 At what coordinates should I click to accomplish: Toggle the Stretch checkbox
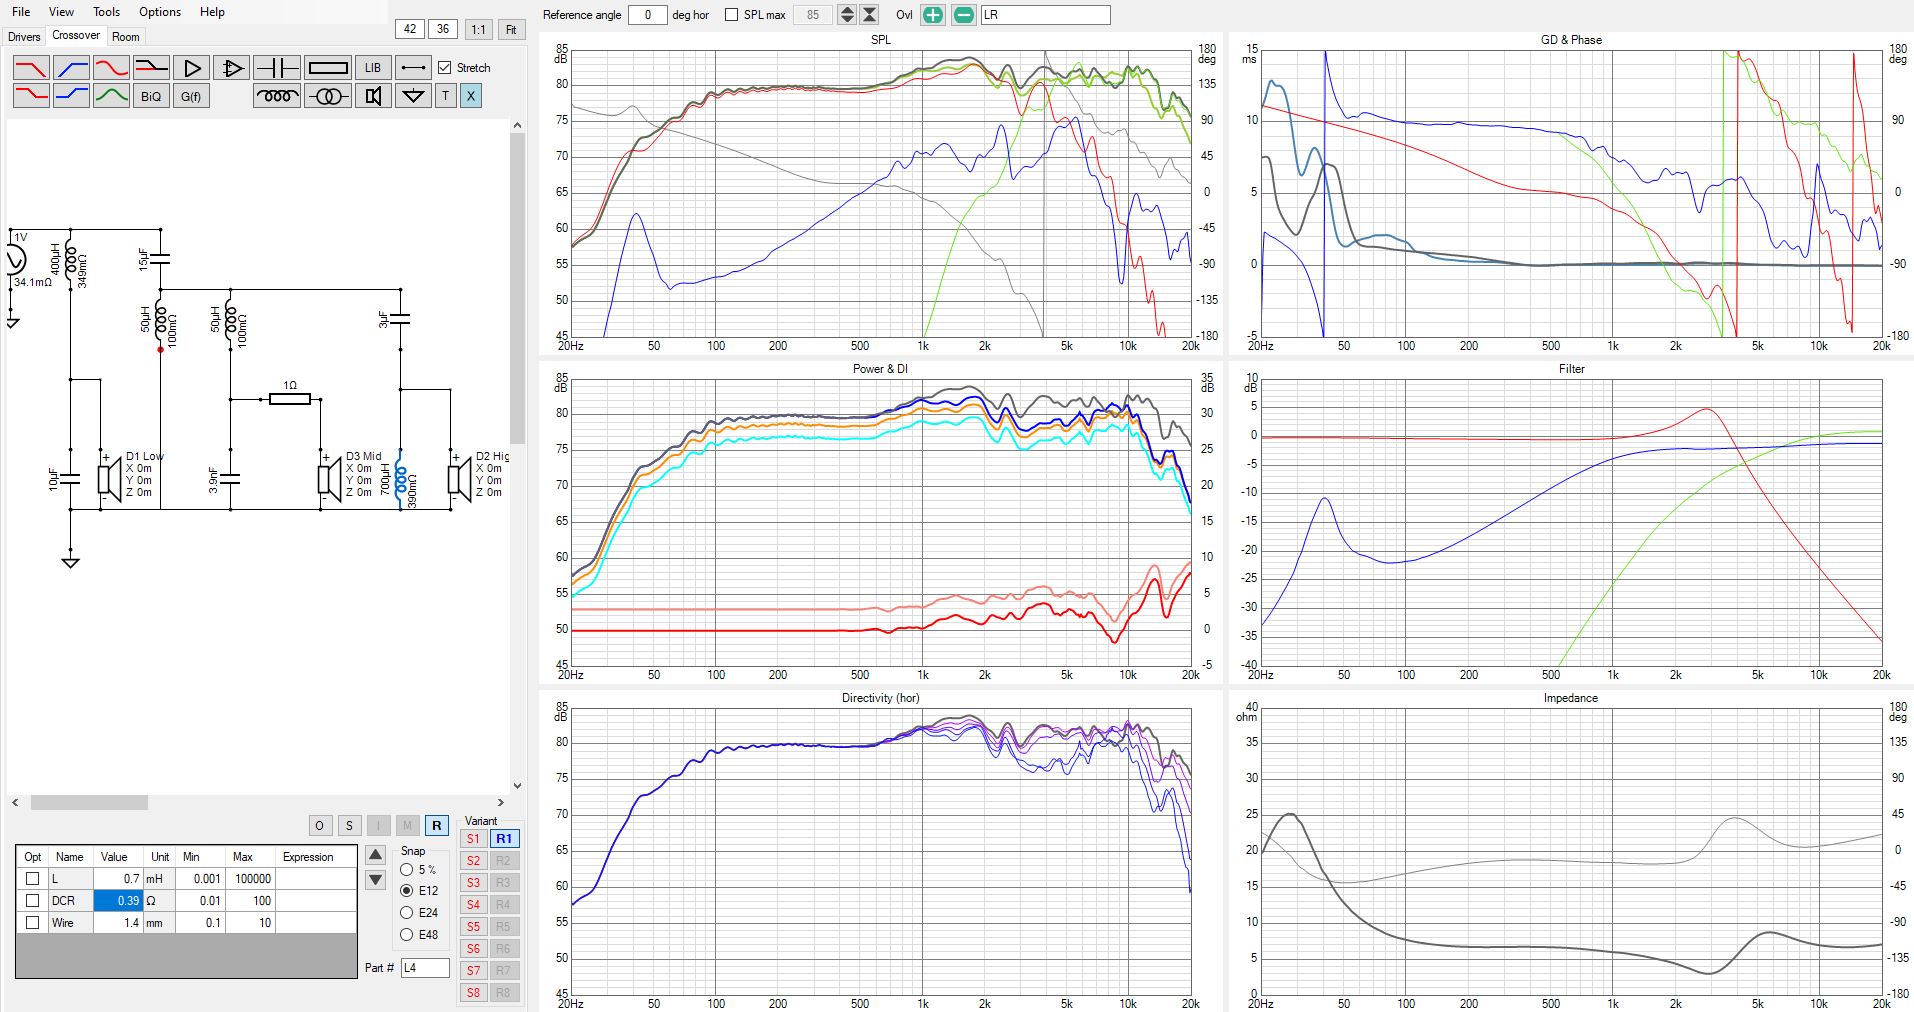tap(445, 68)
